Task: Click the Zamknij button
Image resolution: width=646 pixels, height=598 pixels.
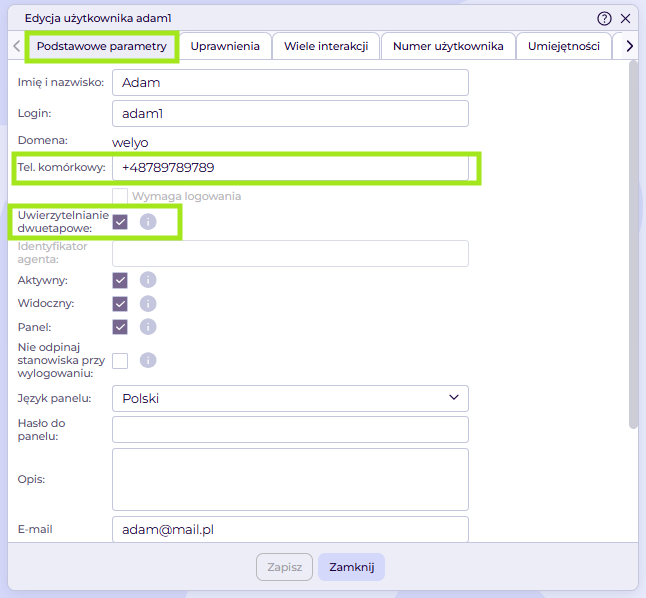Action: [351, 567]
